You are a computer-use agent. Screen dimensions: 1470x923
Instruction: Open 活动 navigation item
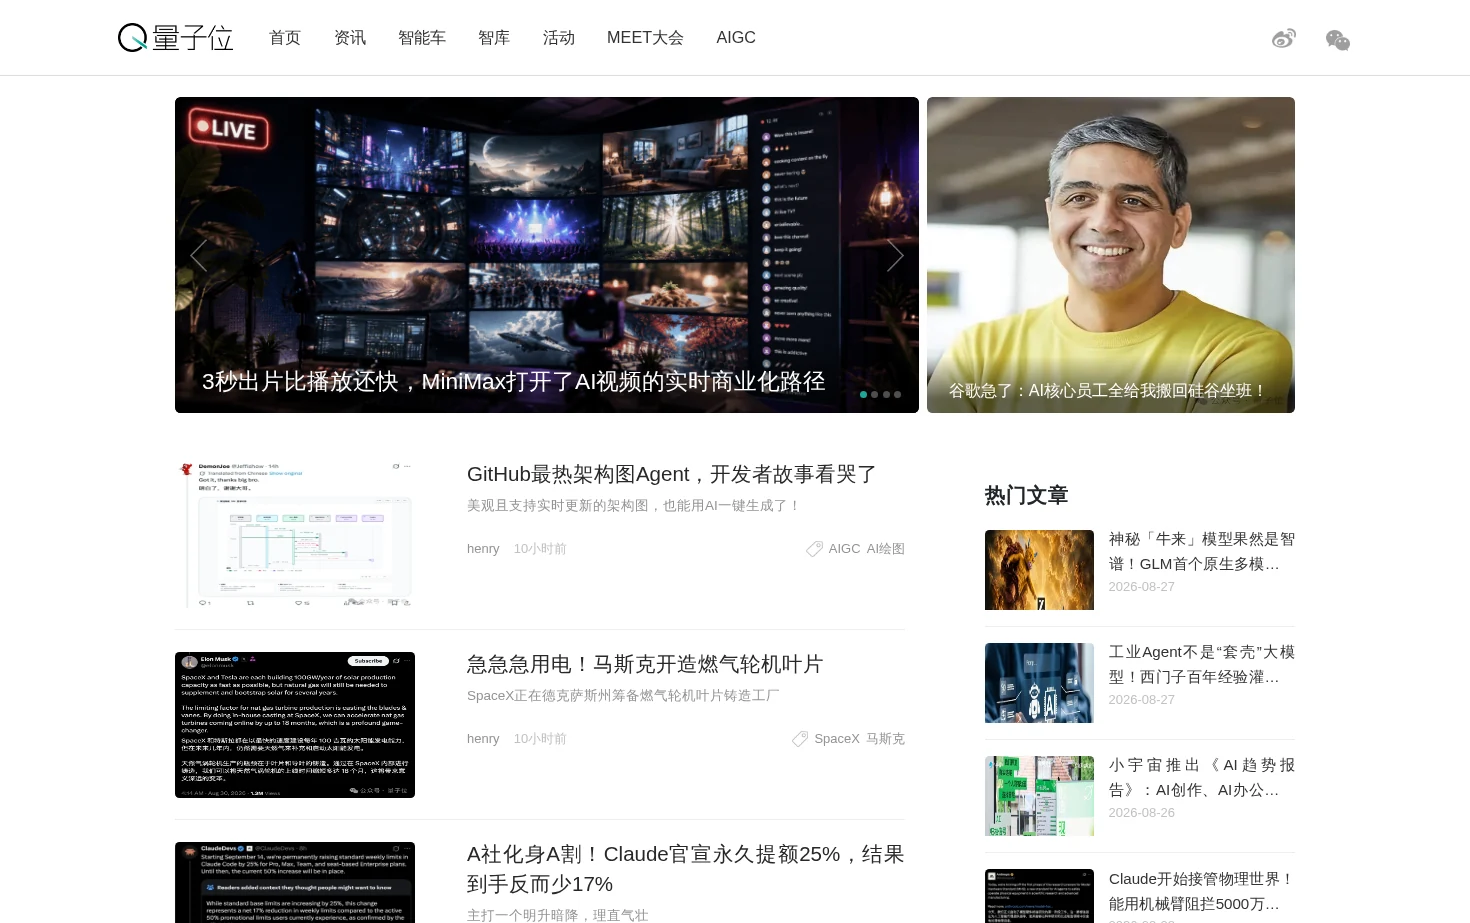click(559, 38)
